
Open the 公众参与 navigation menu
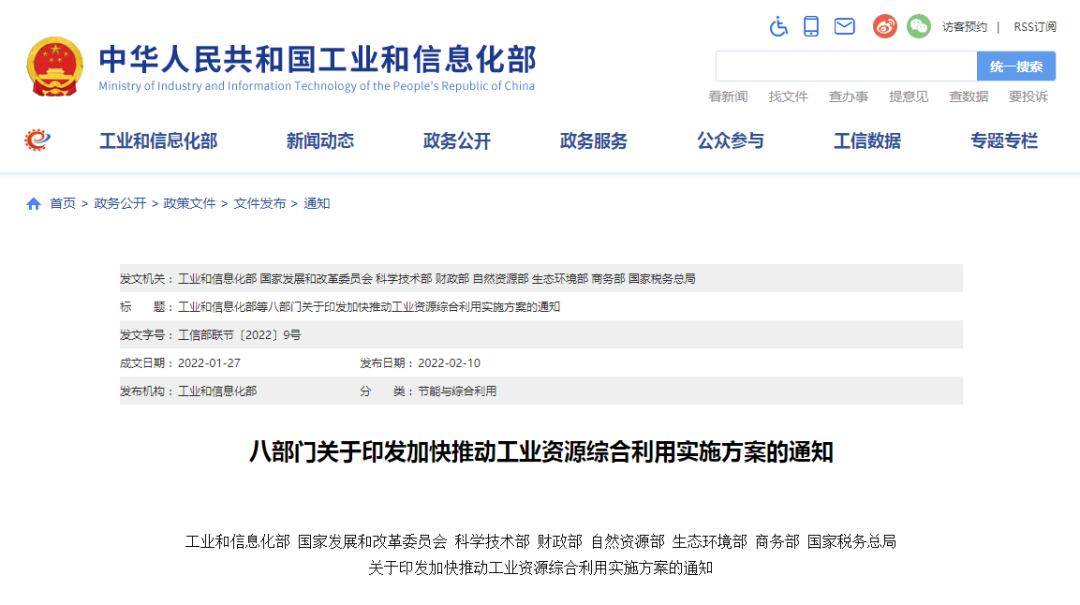730,141
